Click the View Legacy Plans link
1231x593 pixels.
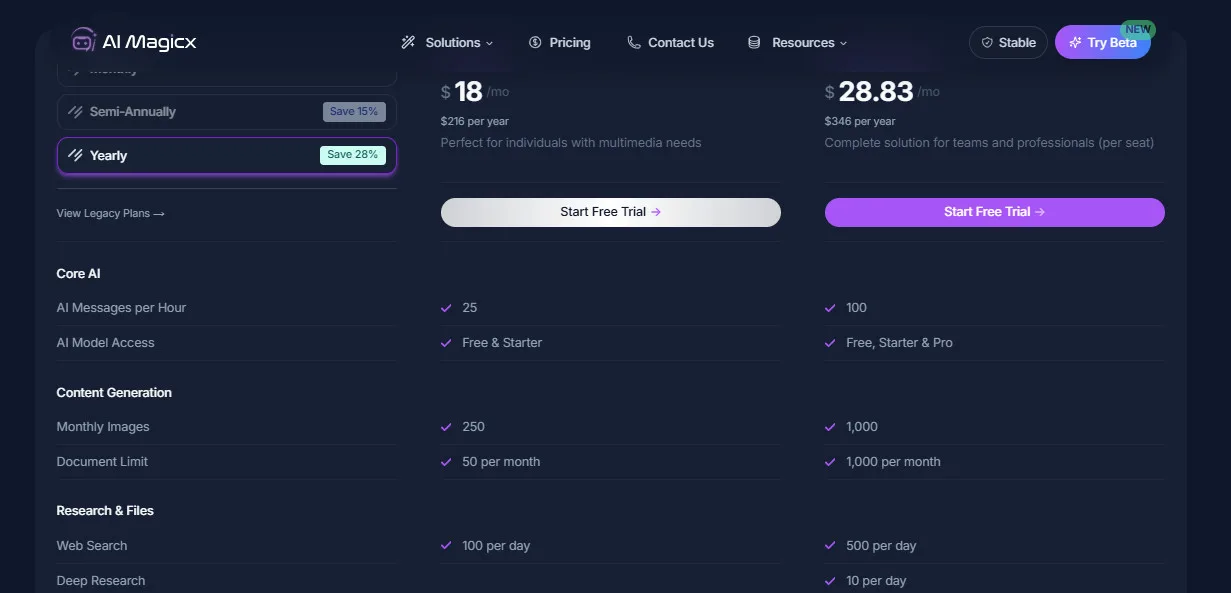tap(110, 212)
